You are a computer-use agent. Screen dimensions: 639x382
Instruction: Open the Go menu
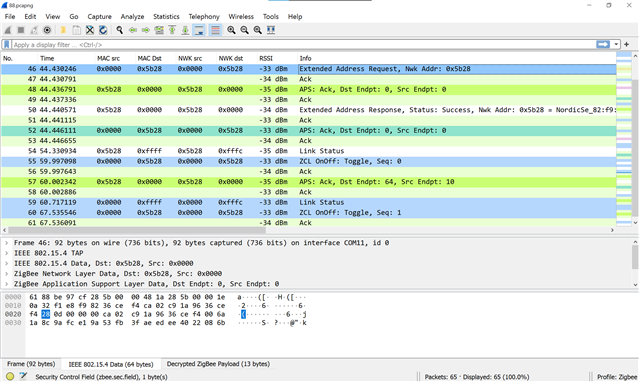[x=74, y=17]
